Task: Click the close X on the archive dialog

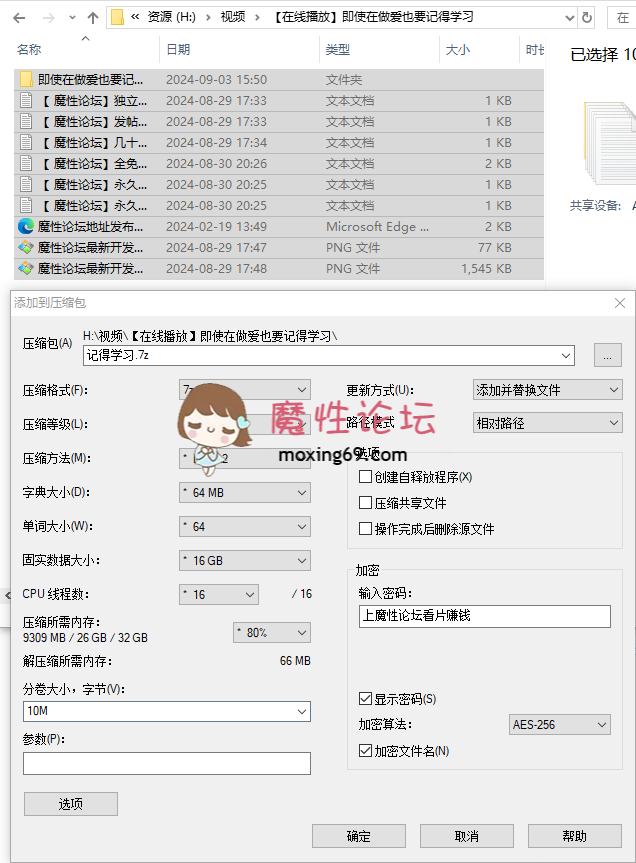Action: coord(619,303)
